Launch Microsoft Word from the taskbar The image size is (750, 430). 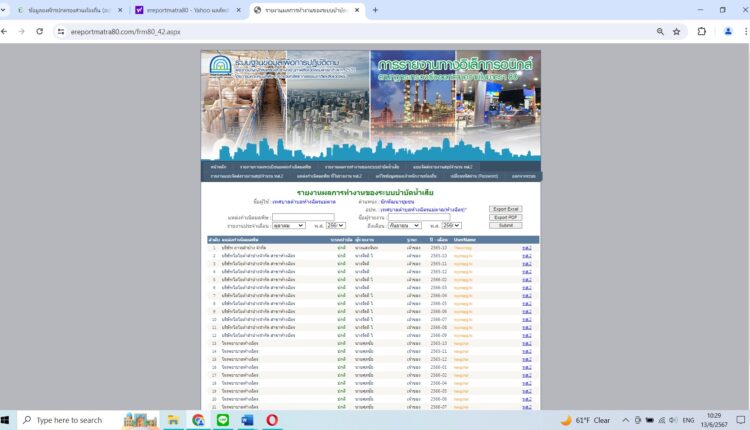247,420
